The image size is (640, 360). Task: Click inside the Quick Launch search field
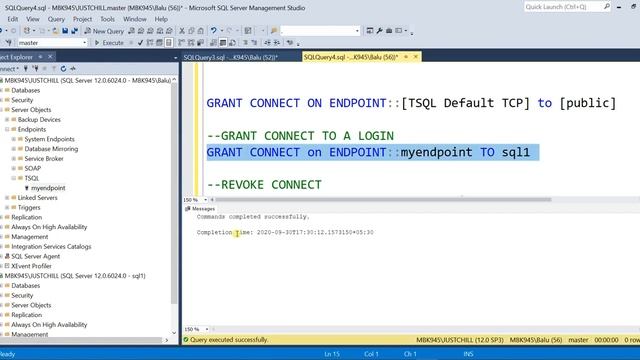[x=563, y=7]
